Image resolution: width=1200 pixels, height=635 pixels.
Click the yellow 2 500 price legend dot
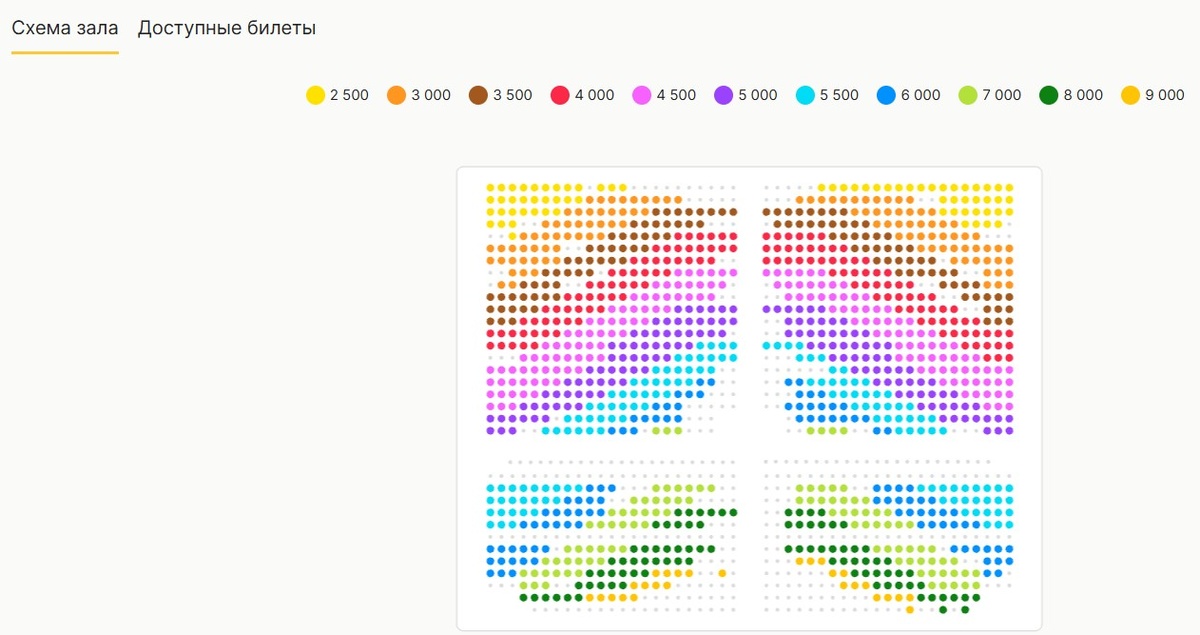coord(315,95)
